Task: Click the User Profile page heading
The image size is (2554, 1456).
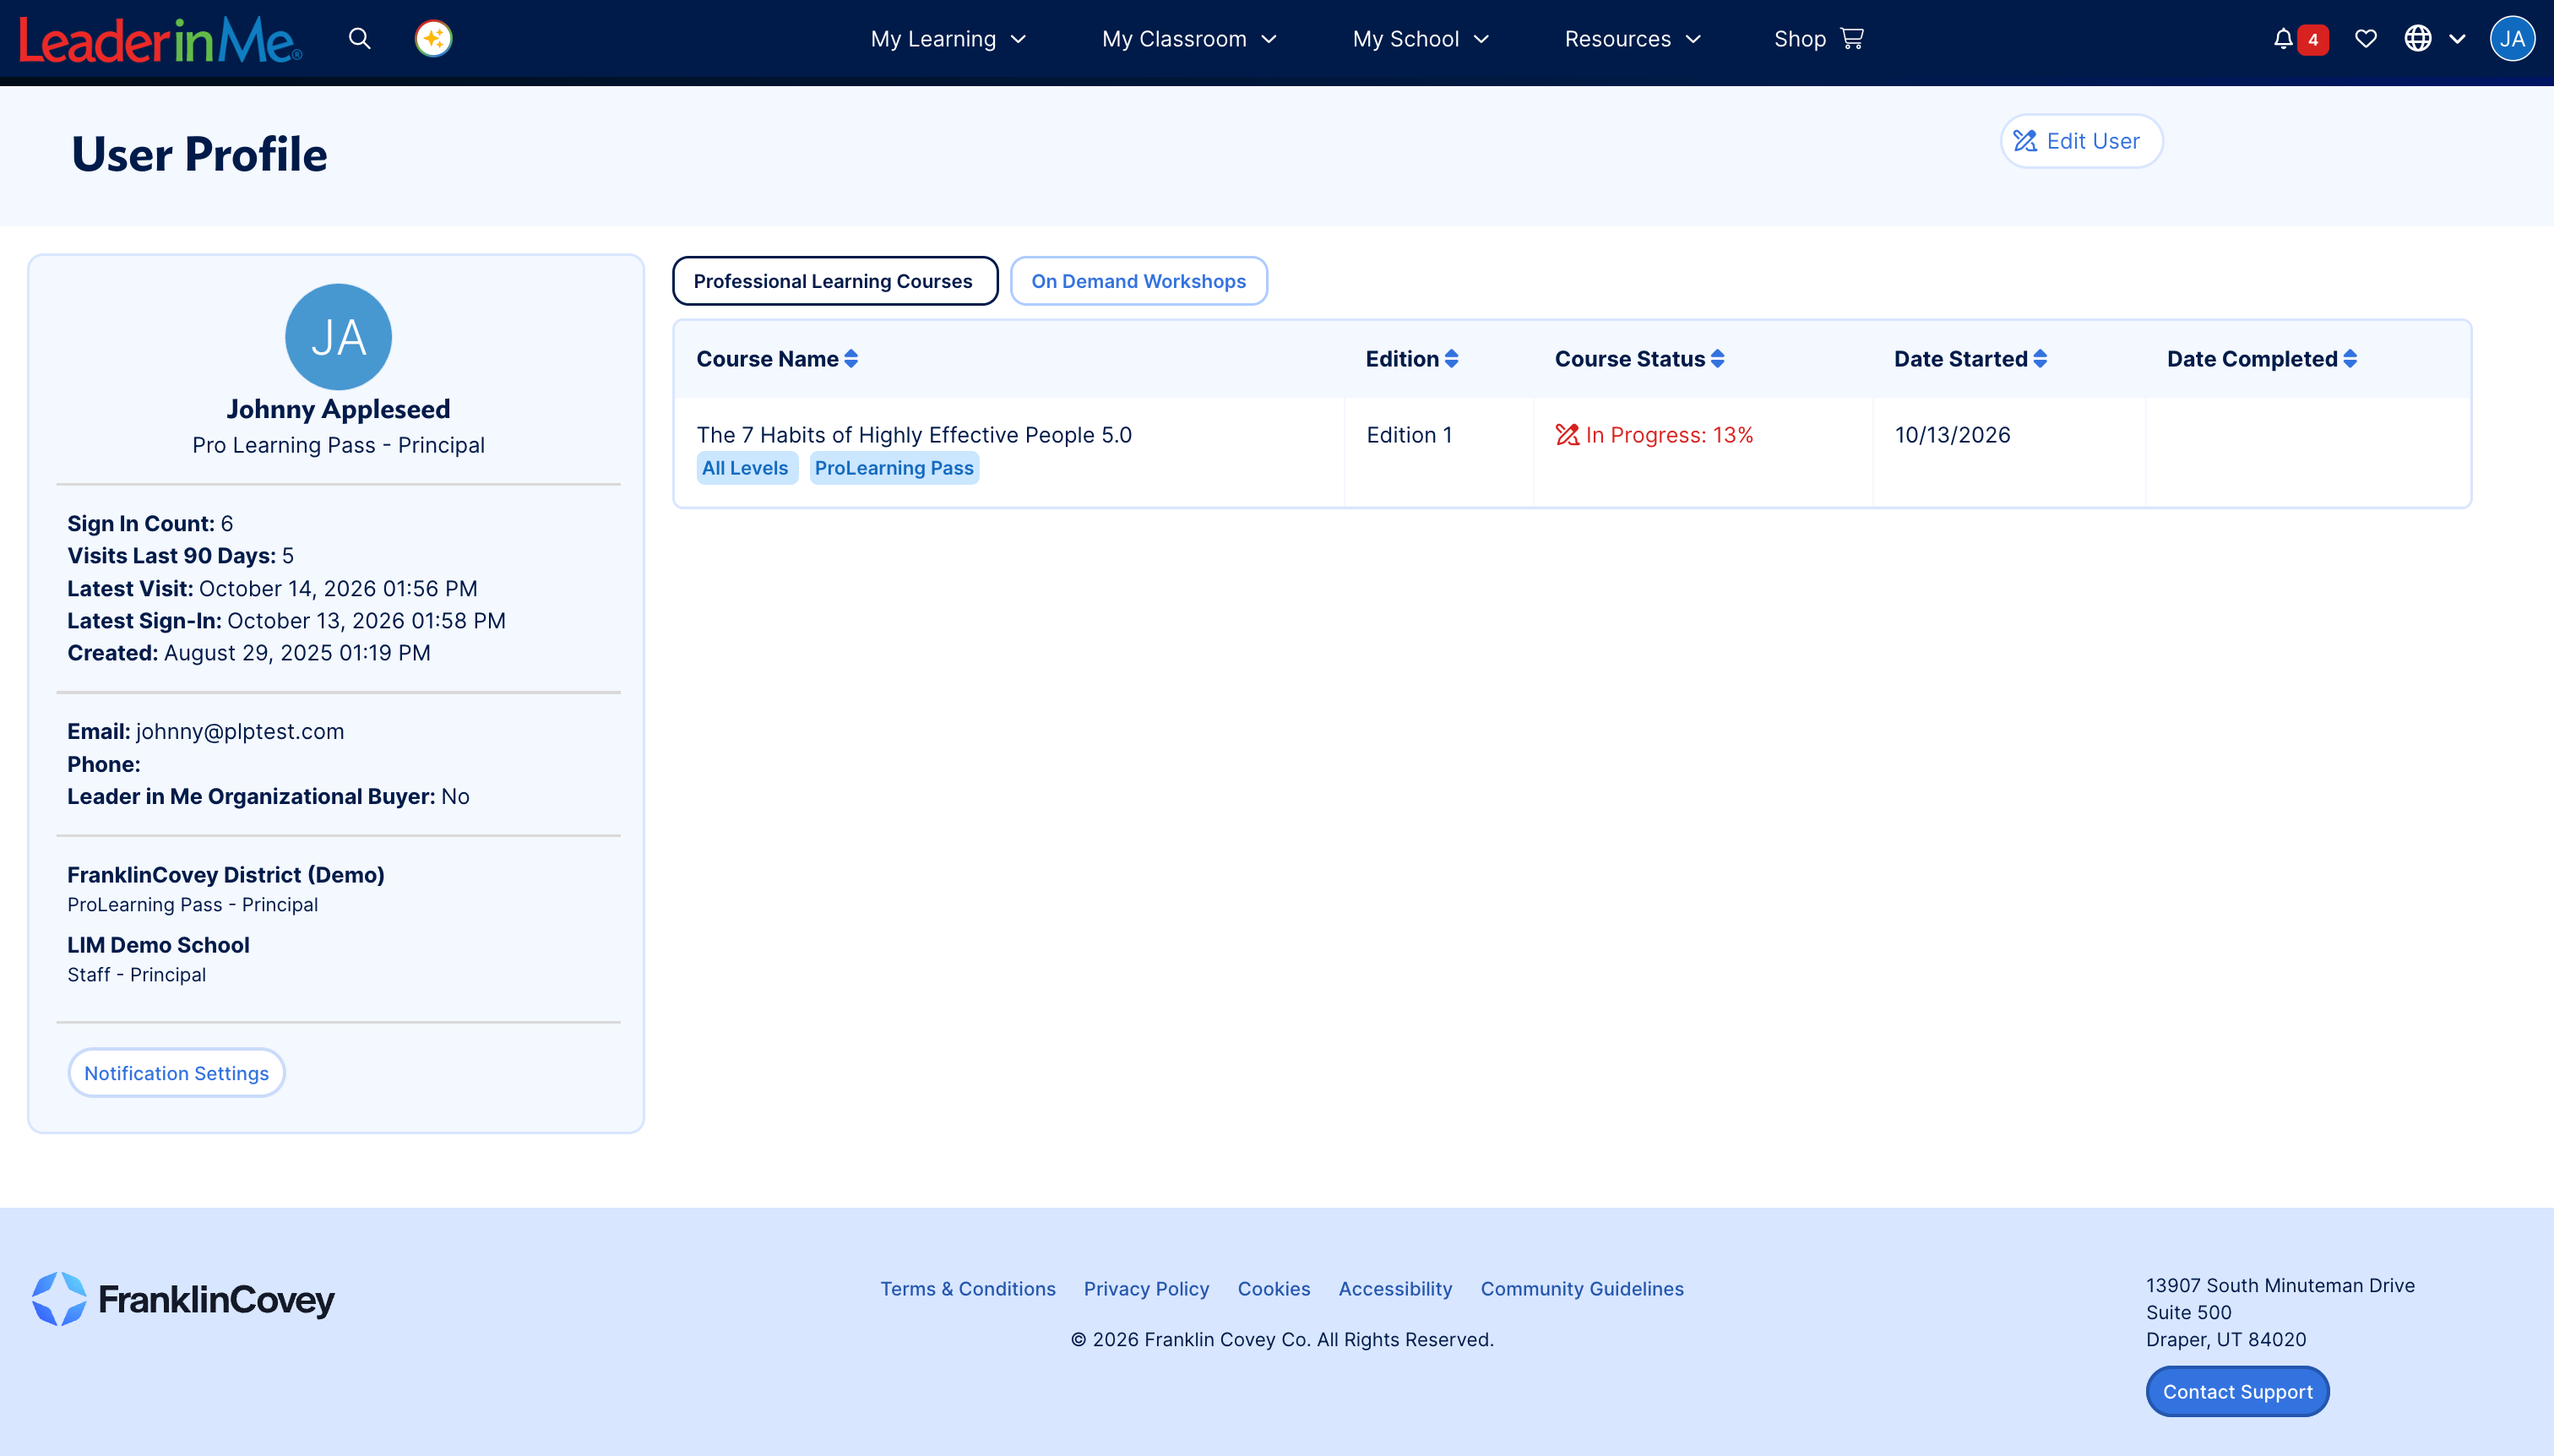Action: point(199,155)
